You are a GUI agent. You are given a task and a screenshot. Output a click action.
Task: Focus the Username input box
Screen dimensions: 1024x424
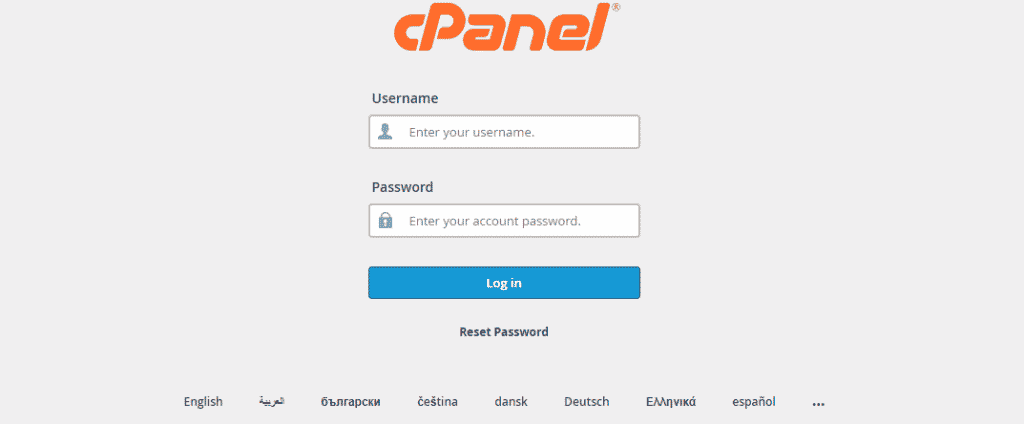coord(504,132)
